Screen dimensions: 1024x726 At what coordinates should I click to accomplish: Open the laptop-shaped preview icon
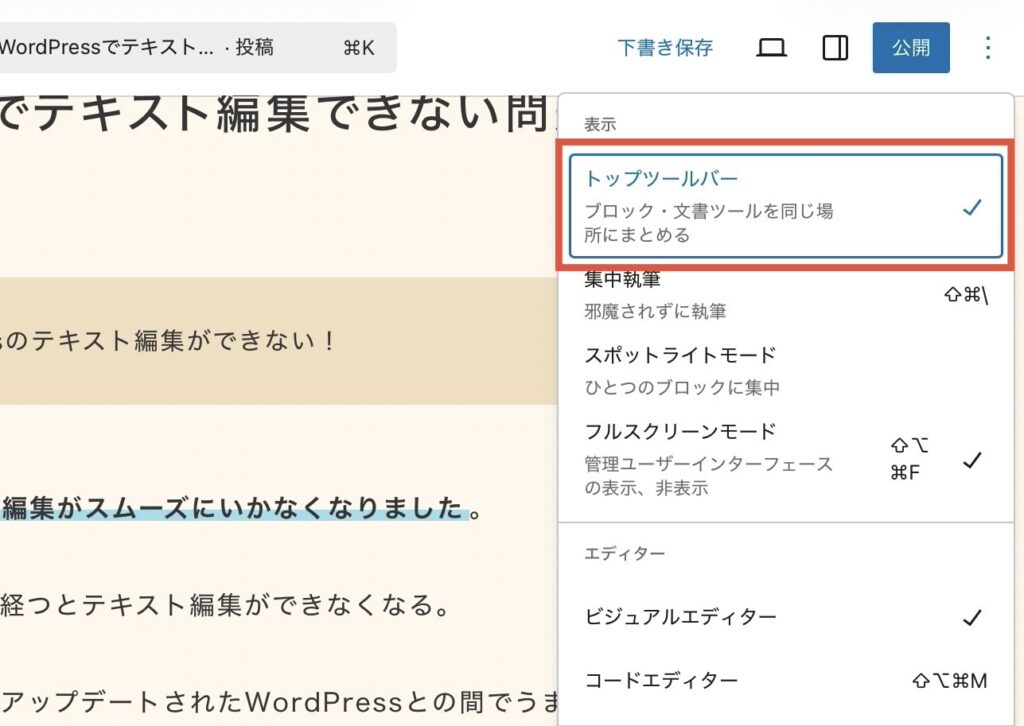pyautogui.click(x=771, y=48)
